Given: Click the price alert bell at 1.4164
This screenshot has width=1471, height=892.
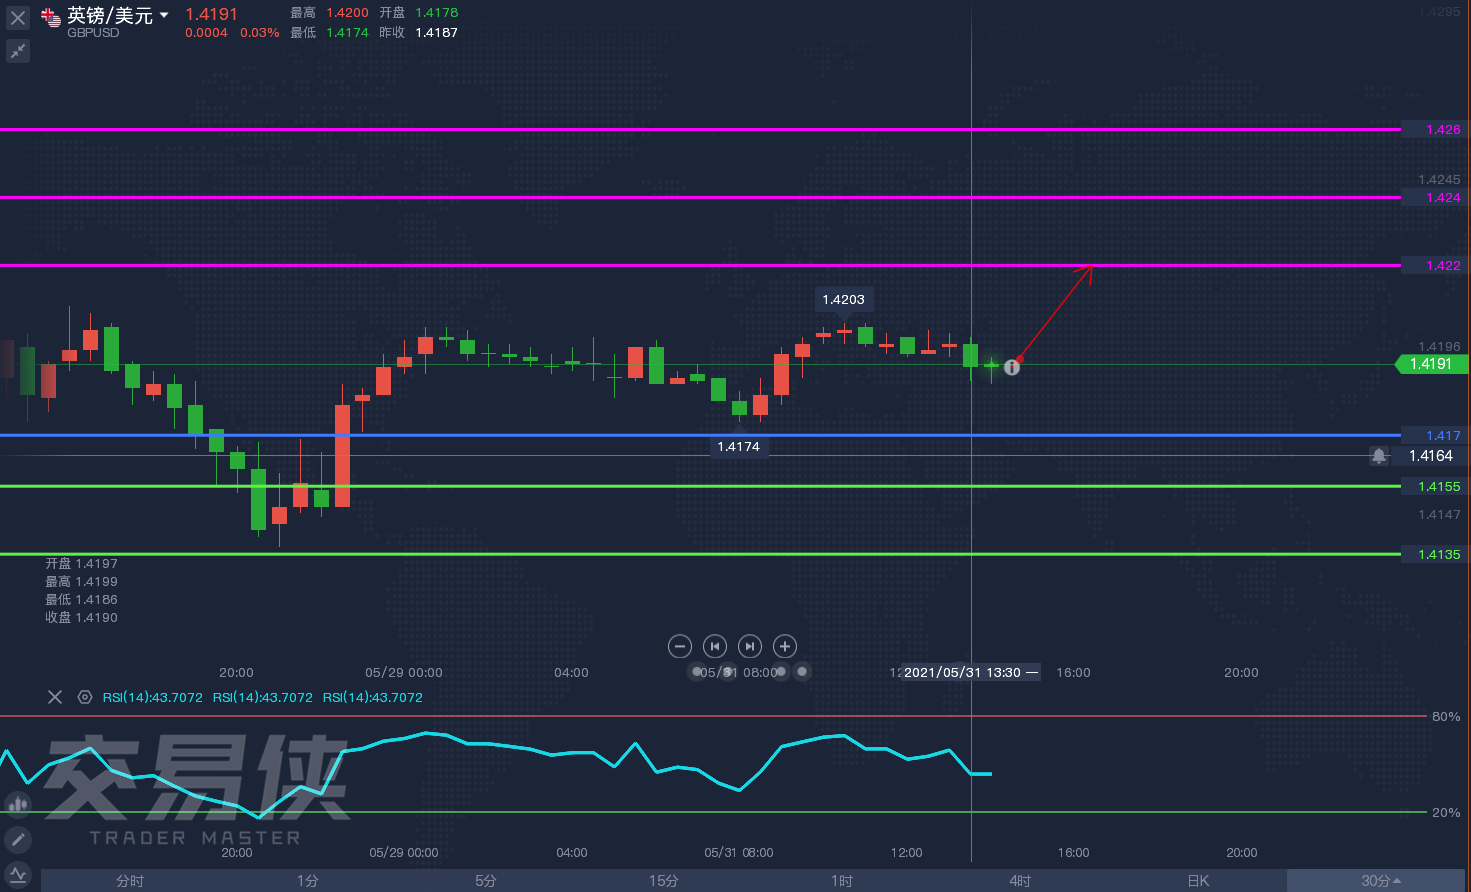Looking at the screenshot, I should coord(1379,456).
